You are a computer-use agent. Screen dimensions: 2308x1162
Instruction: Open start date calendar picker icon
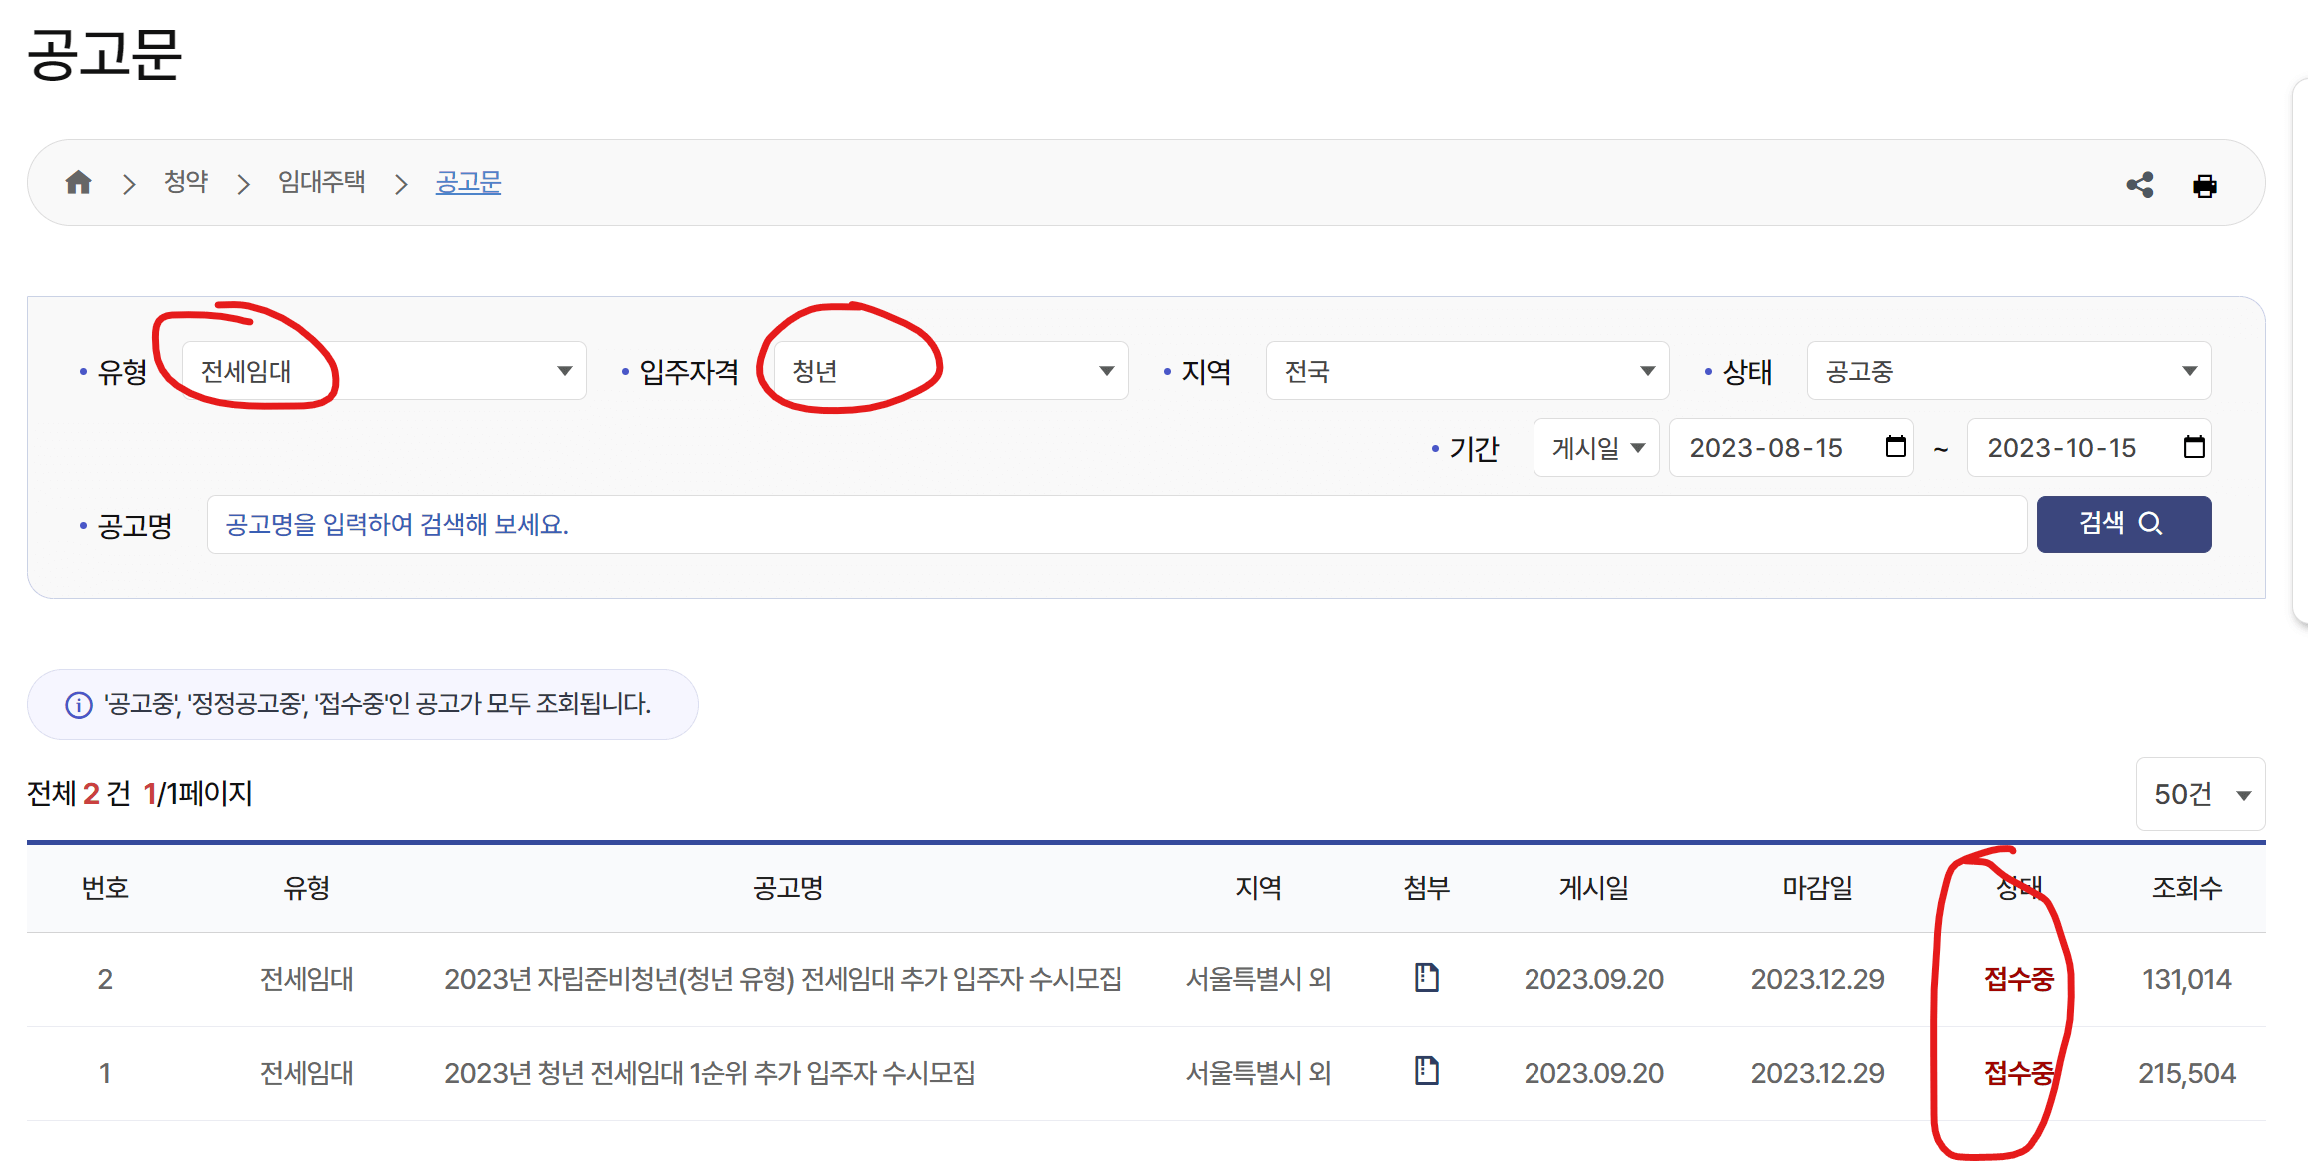click(1895, 447)
